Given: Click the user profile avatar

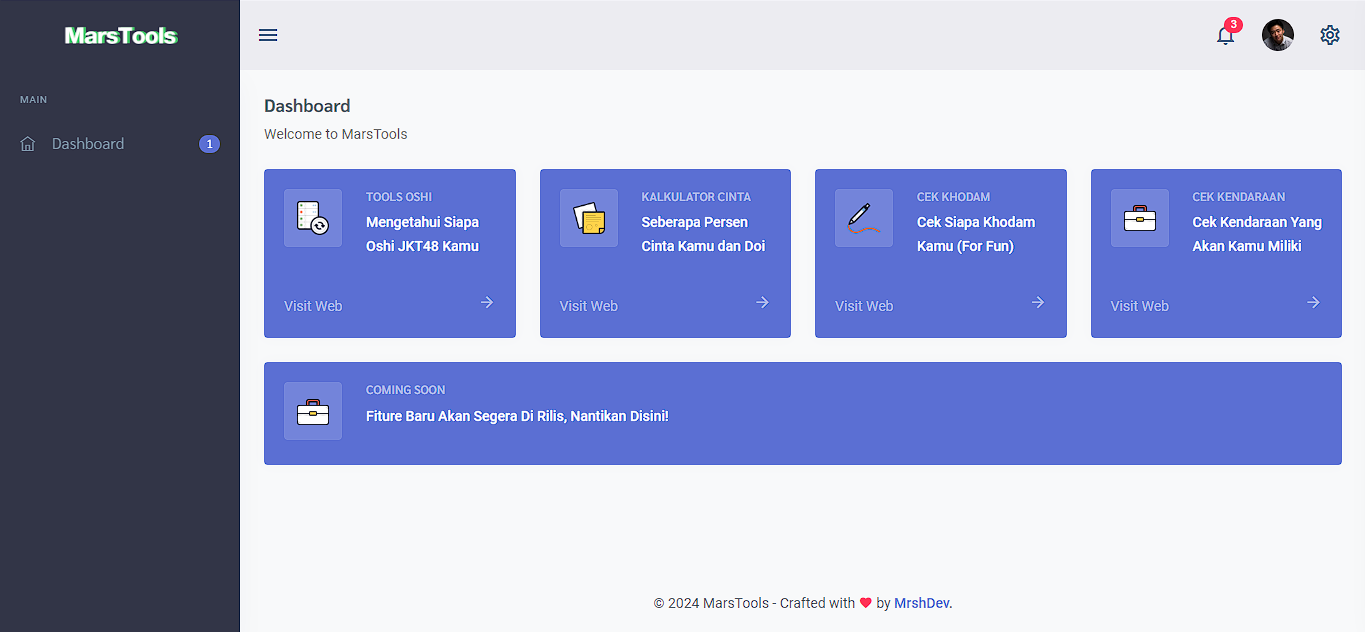Looking at the screenshot, I should click(x=1277, y=35).
